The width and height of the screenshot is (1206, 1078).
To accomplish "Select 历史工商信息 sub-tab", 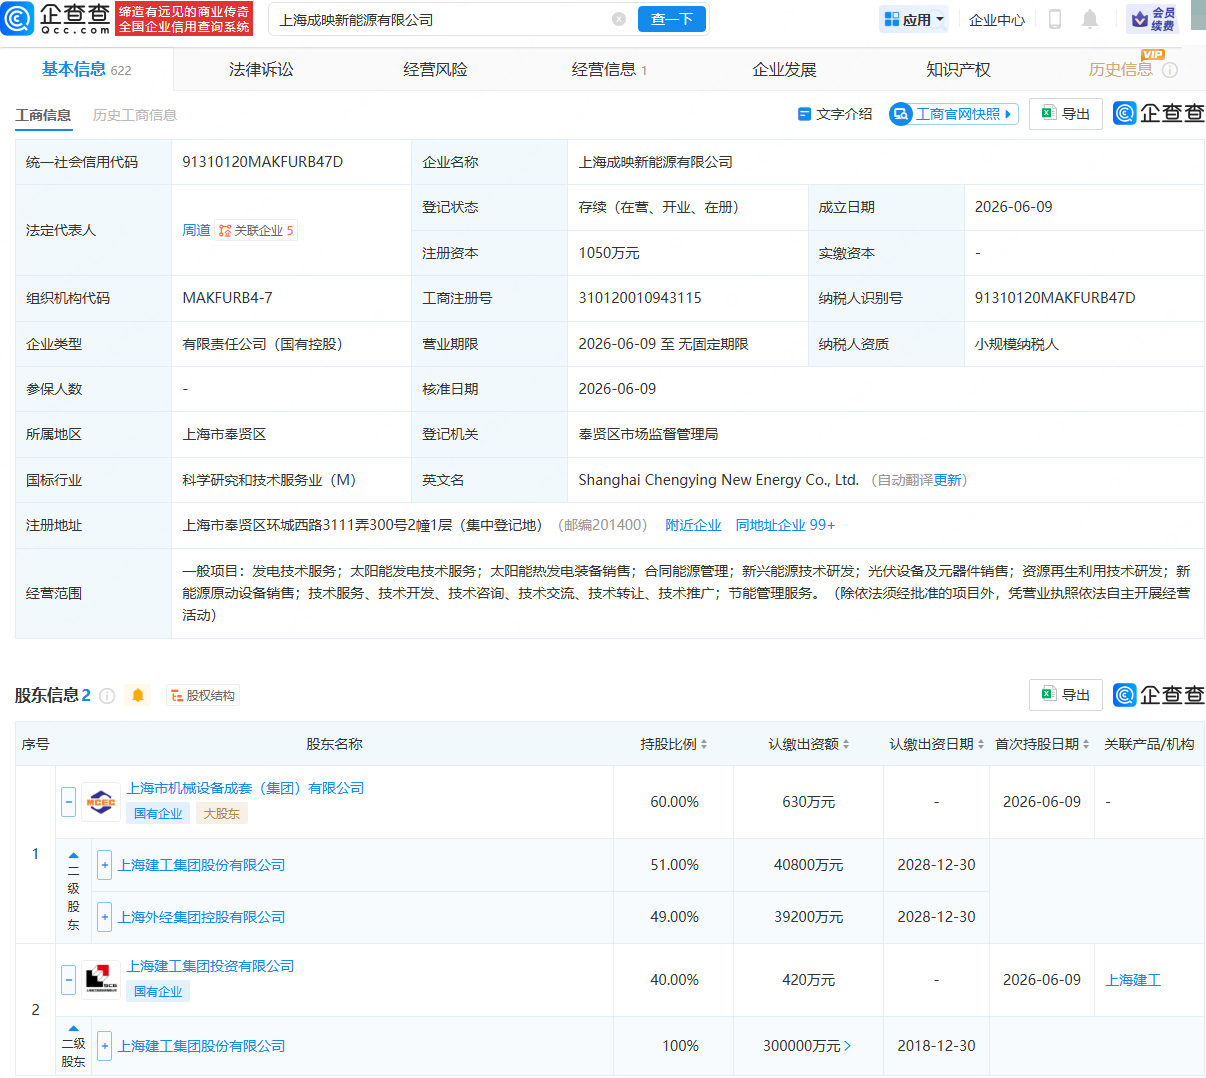I will pos(135,115).
